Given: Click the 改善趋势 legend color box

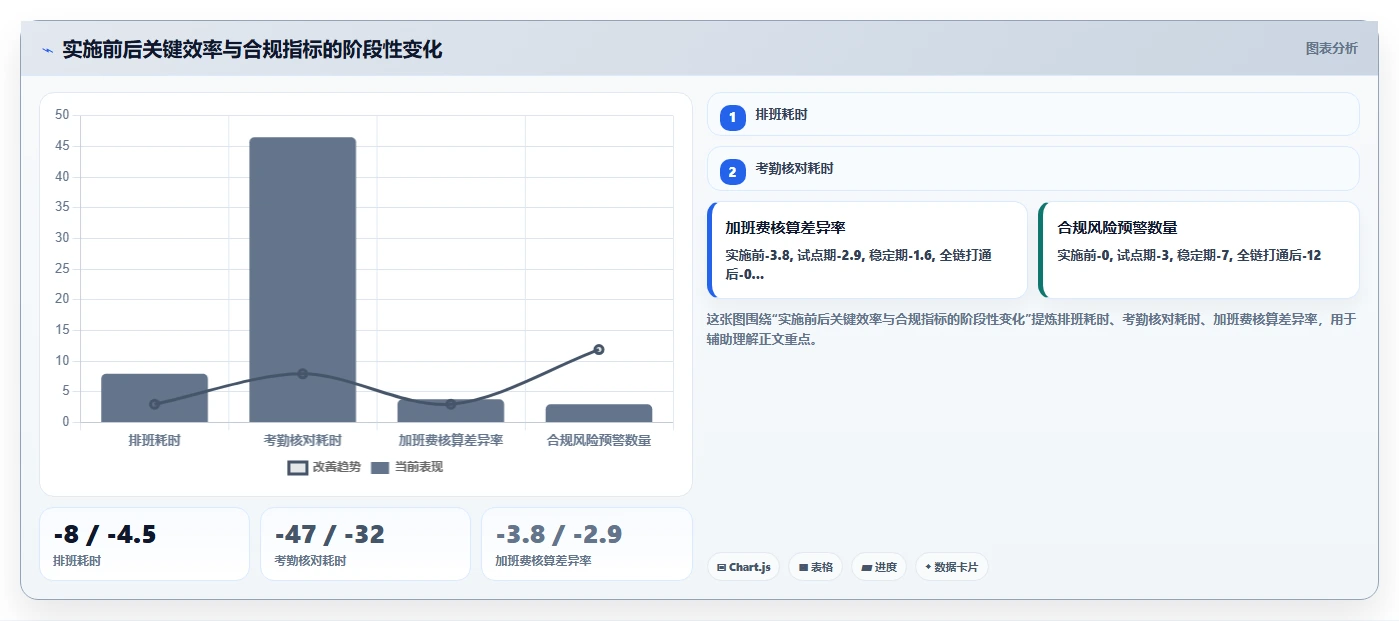Looking at the screenshot, I should tap(297, 468).
